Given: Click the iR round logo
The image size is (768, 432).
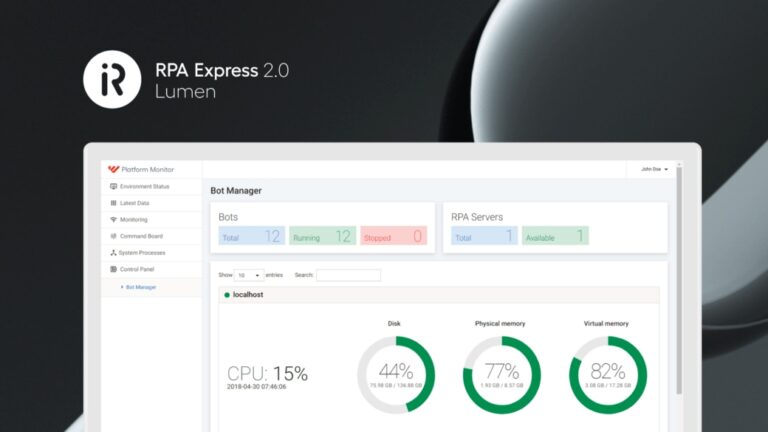Looking at the screenshot, I should pyautogui.click(x=112, y=79).
